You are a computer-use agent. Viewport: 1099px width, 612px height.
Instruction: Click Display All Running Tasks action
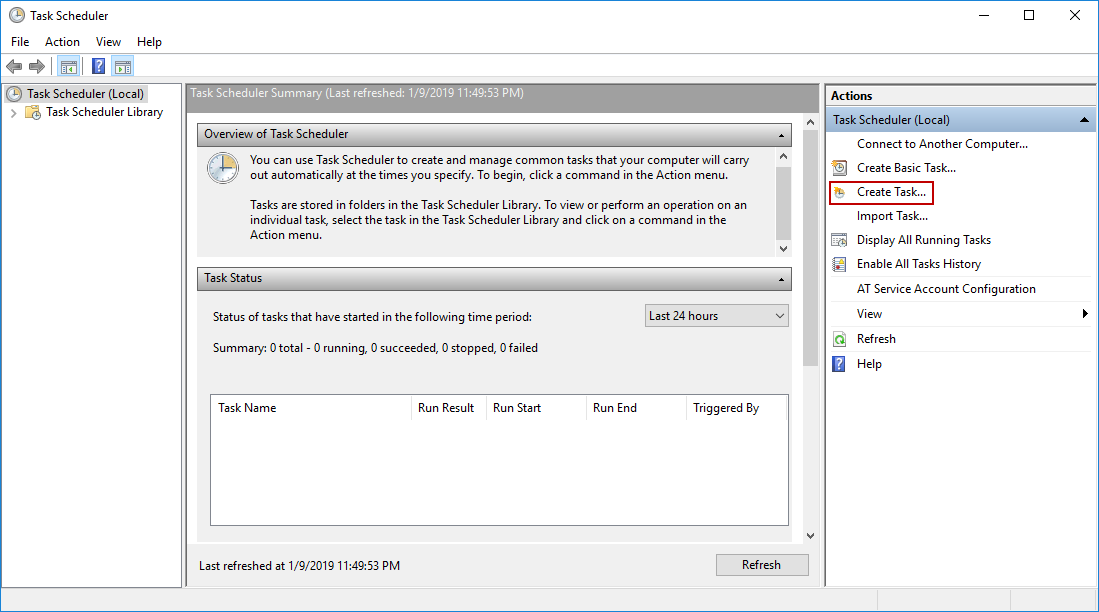click(924, 240)
